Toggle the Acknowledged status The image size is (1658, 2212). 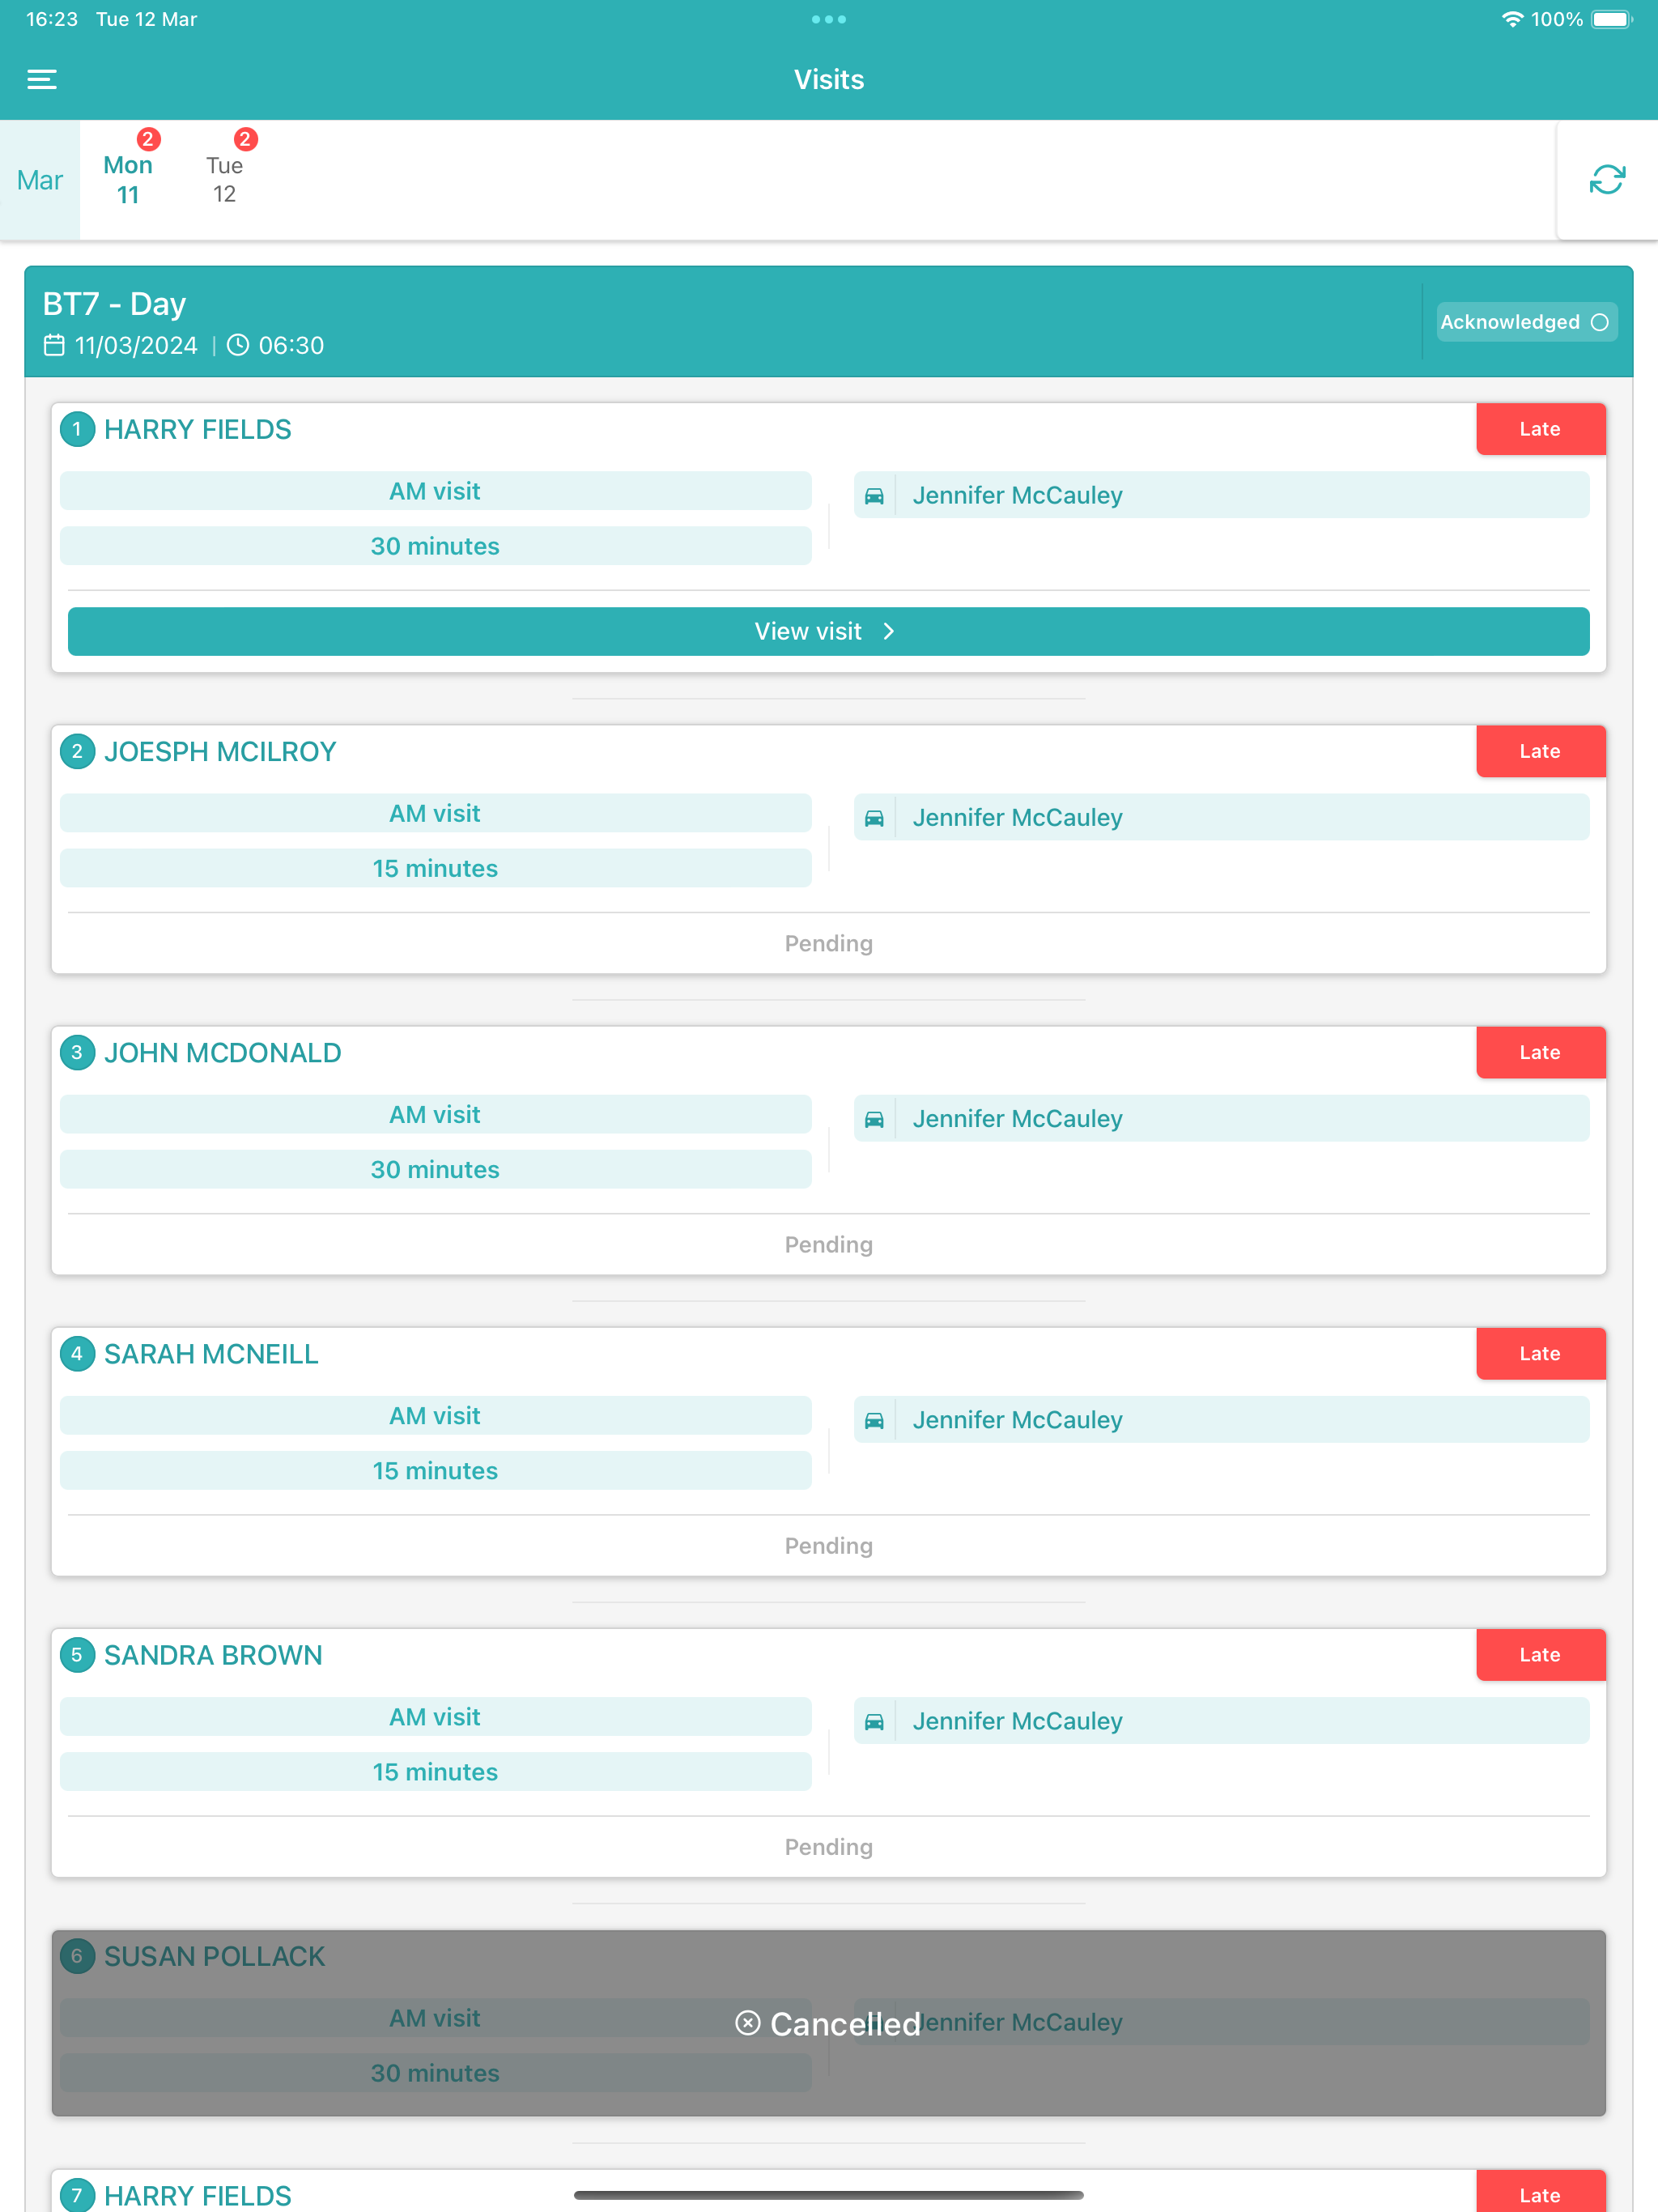click(1526, 322)
